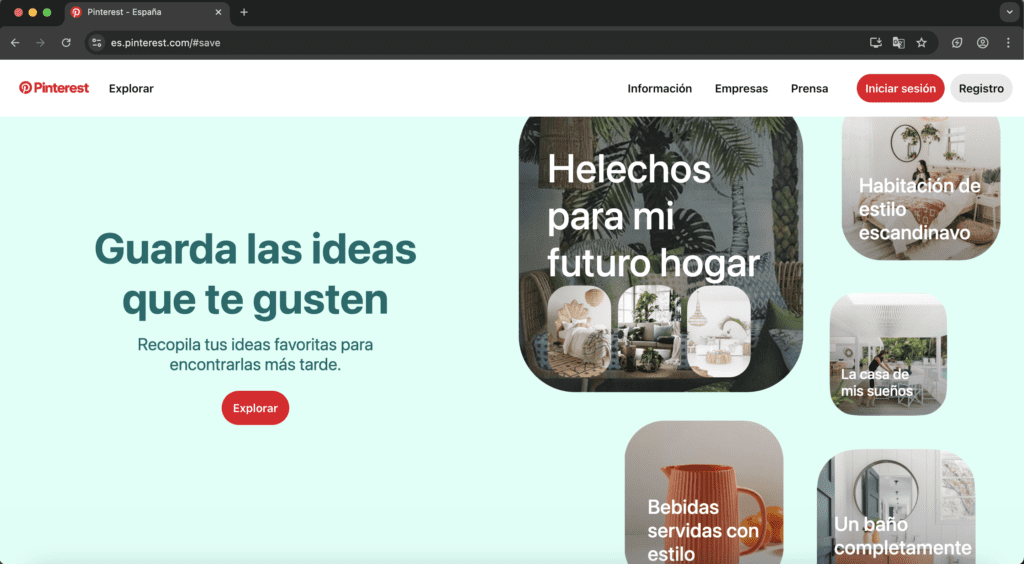Reload the page

click(66, 42)
